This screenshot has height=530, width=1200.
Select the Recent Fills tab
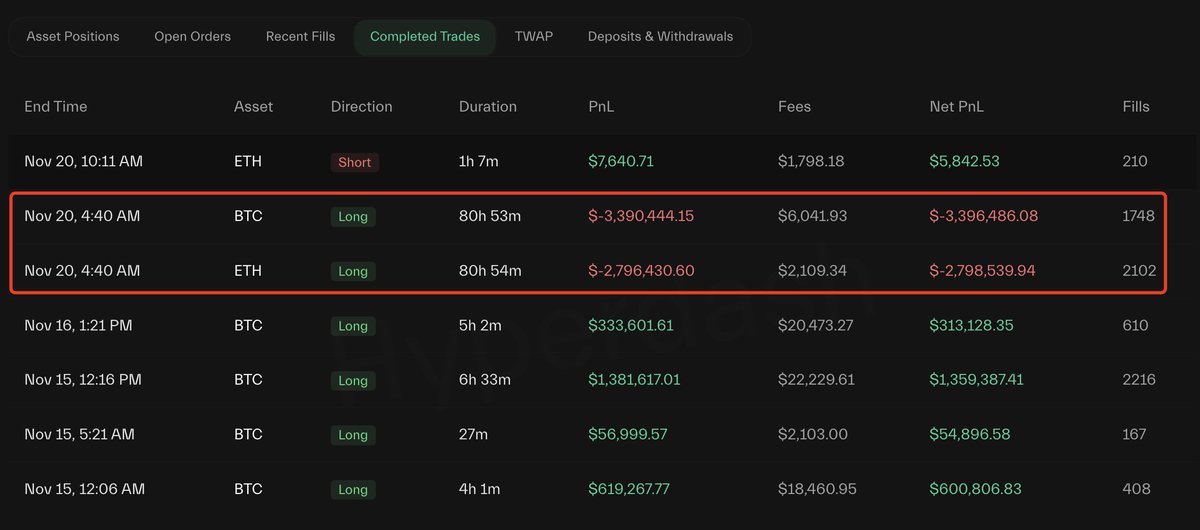300,37
